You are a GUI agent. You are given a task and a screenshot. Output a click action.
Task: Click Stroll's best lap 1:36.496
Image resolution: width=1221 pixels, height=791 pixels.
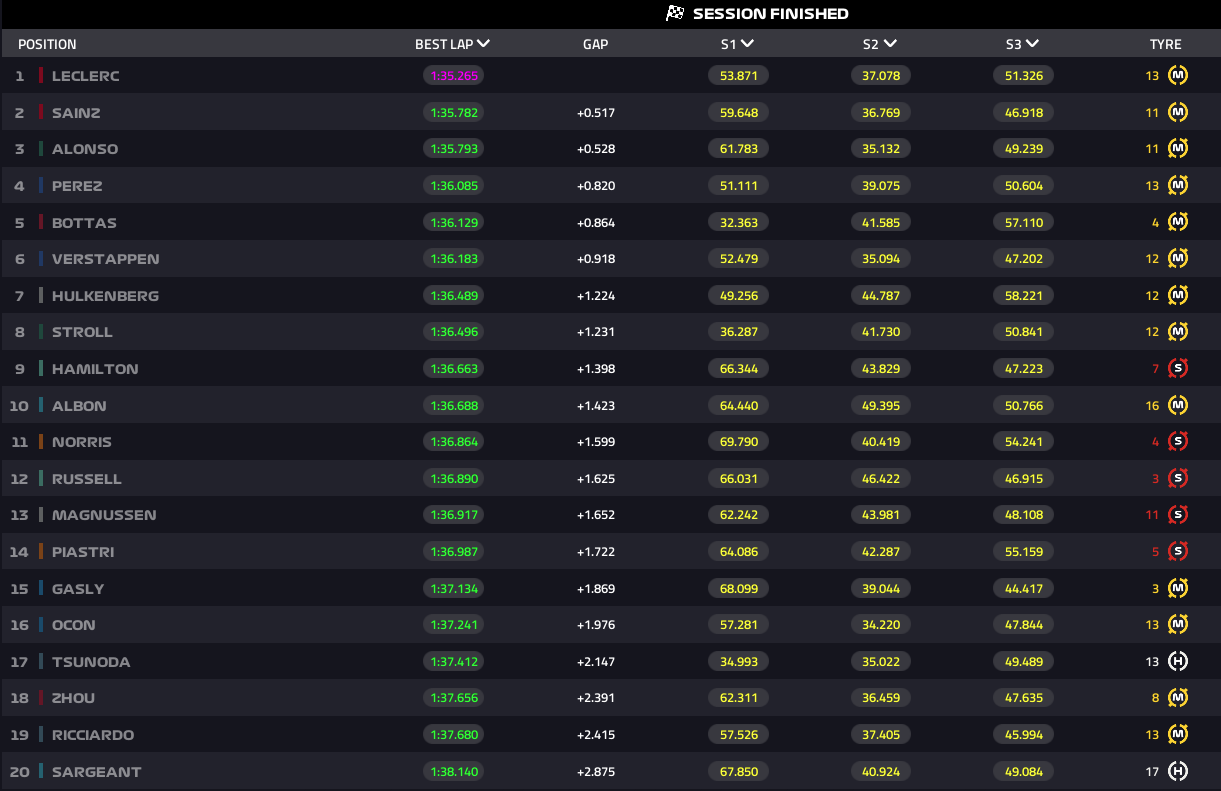tap(453, 332)
